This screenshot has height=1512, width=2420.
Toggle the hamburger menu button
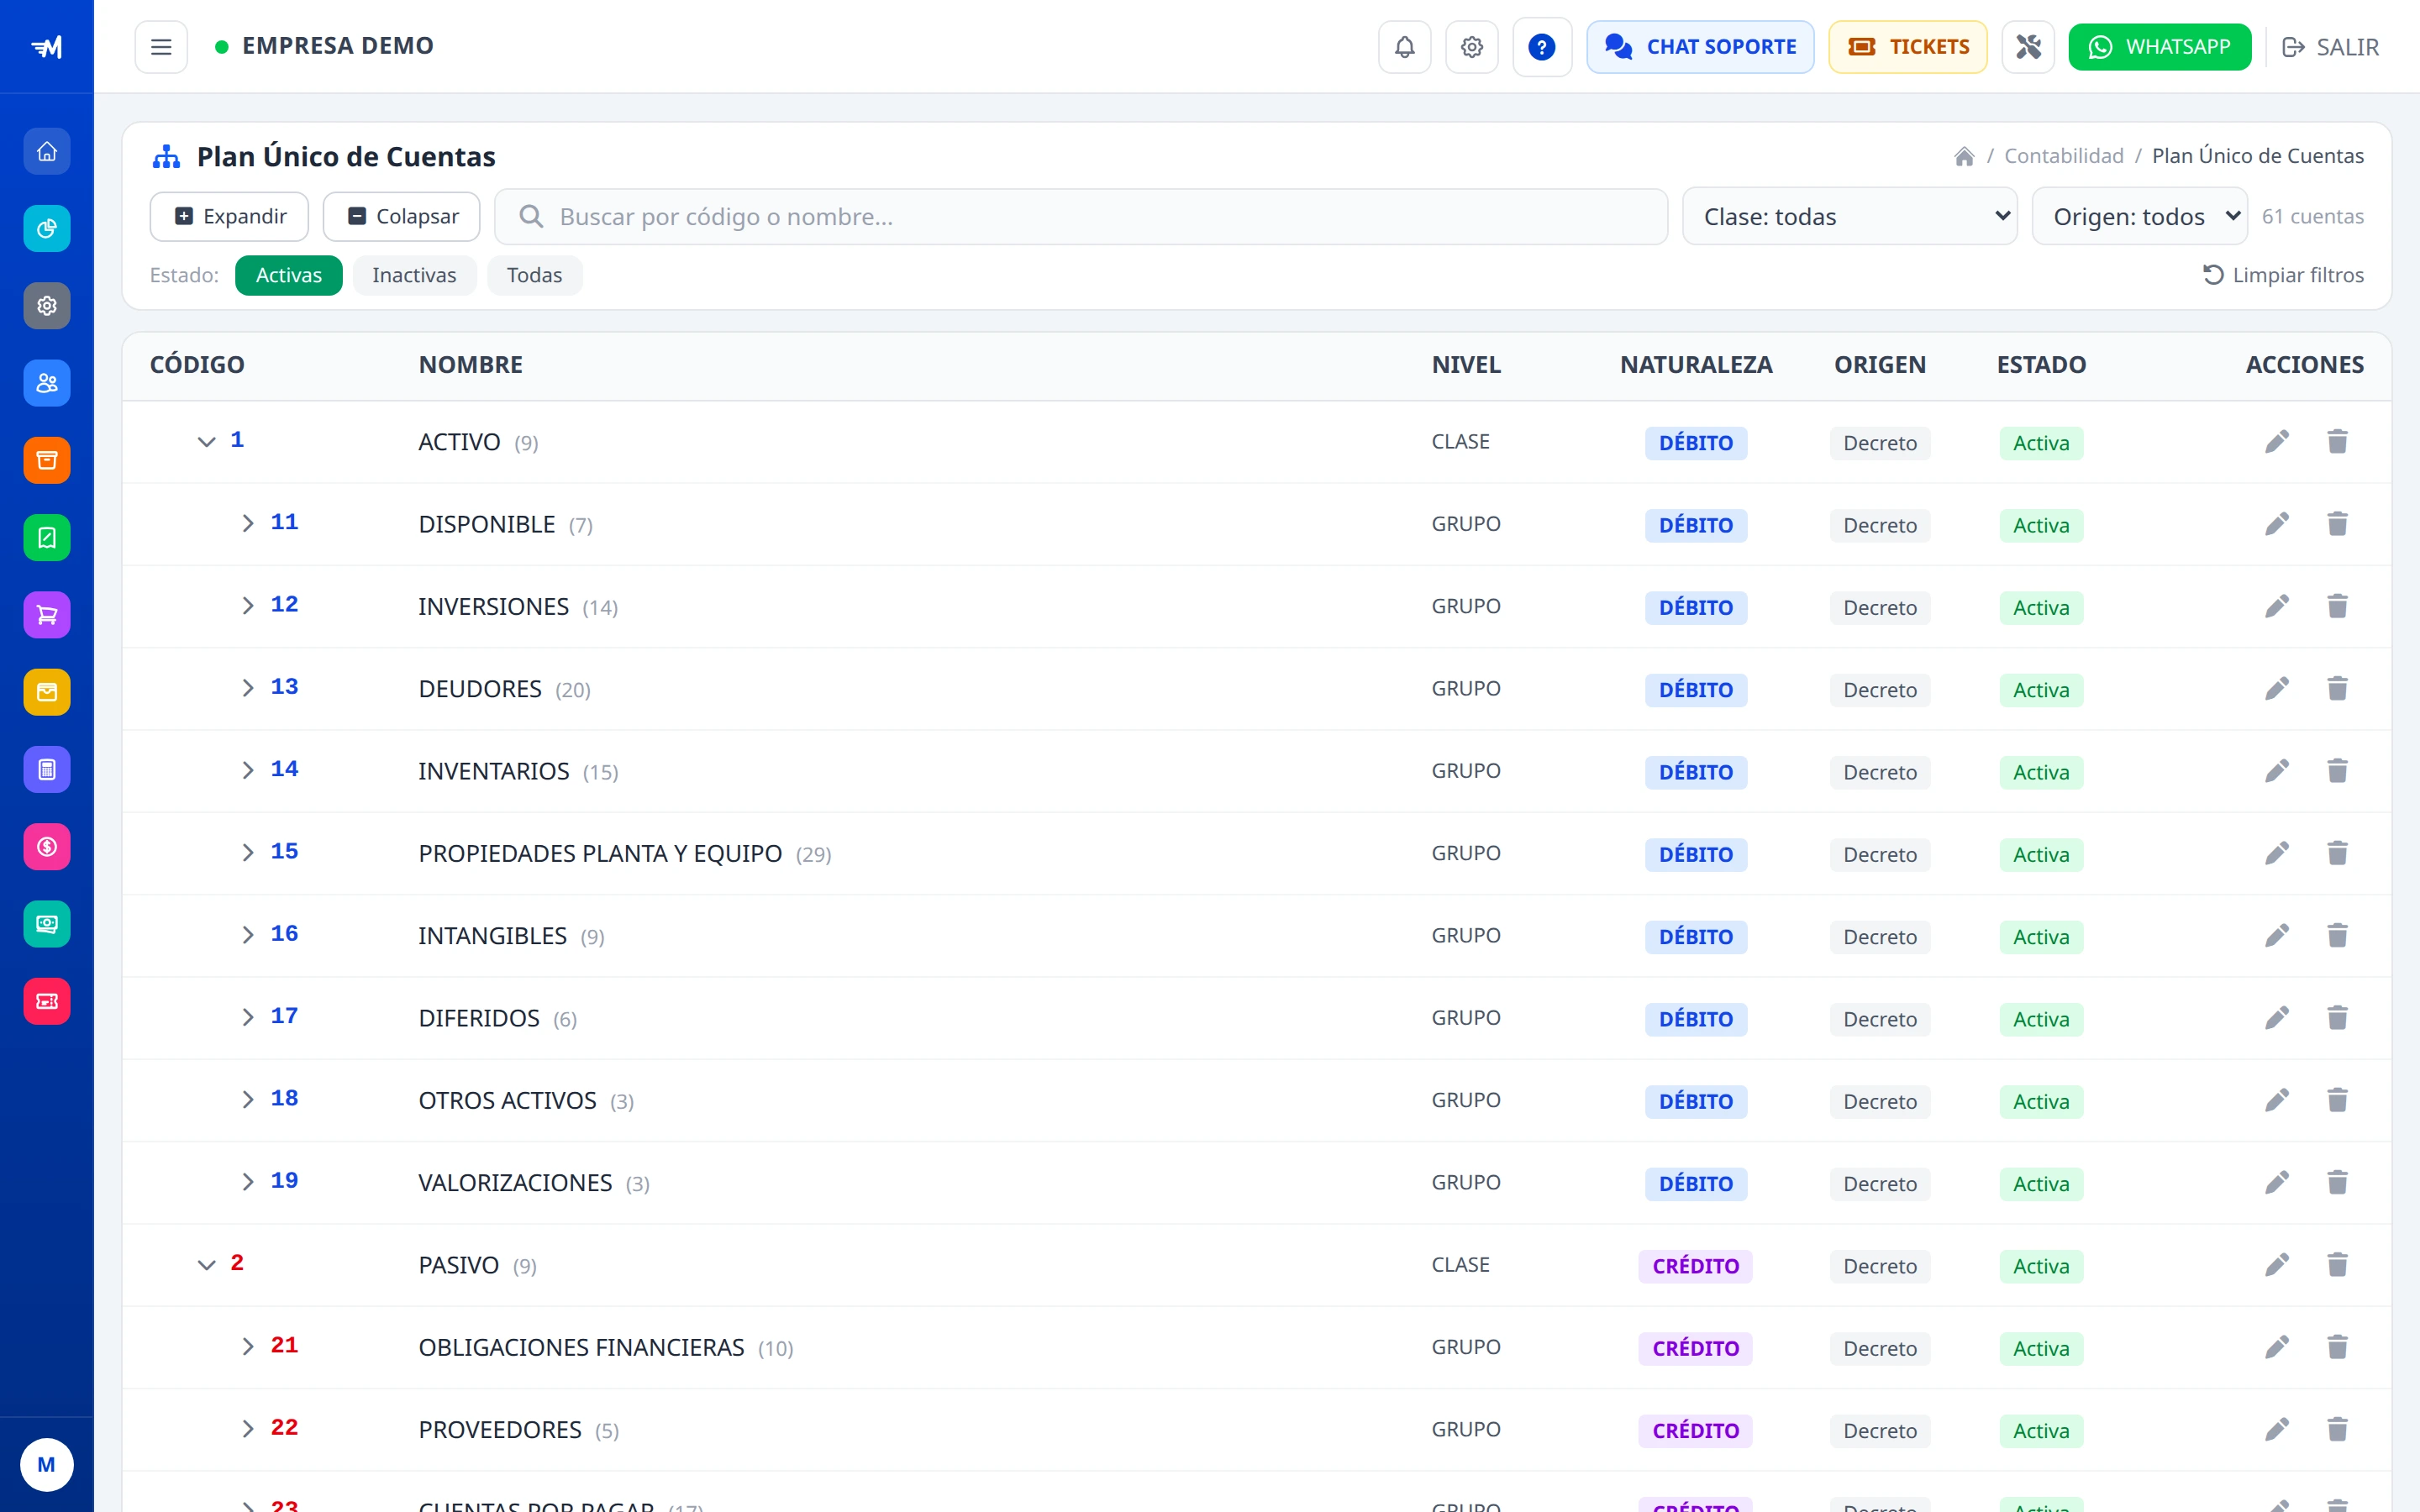click(x=161, y=47)
